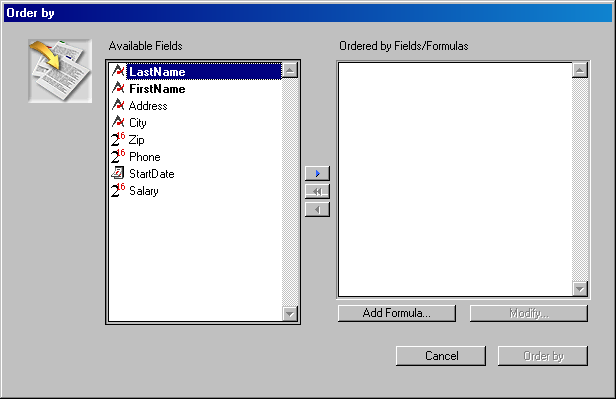Open the Add Formula dialog
Screen dimensions: 616x399
point(397,313)
